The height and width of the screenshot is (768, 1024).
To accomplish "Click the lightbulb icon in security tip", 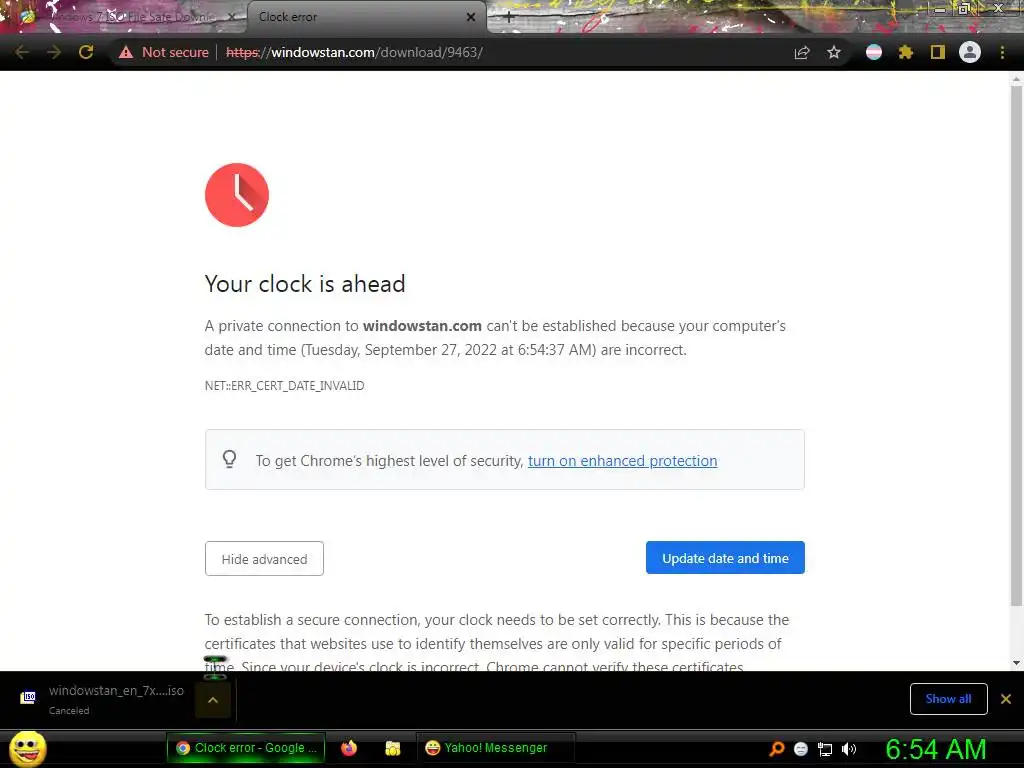I will 229,459.
